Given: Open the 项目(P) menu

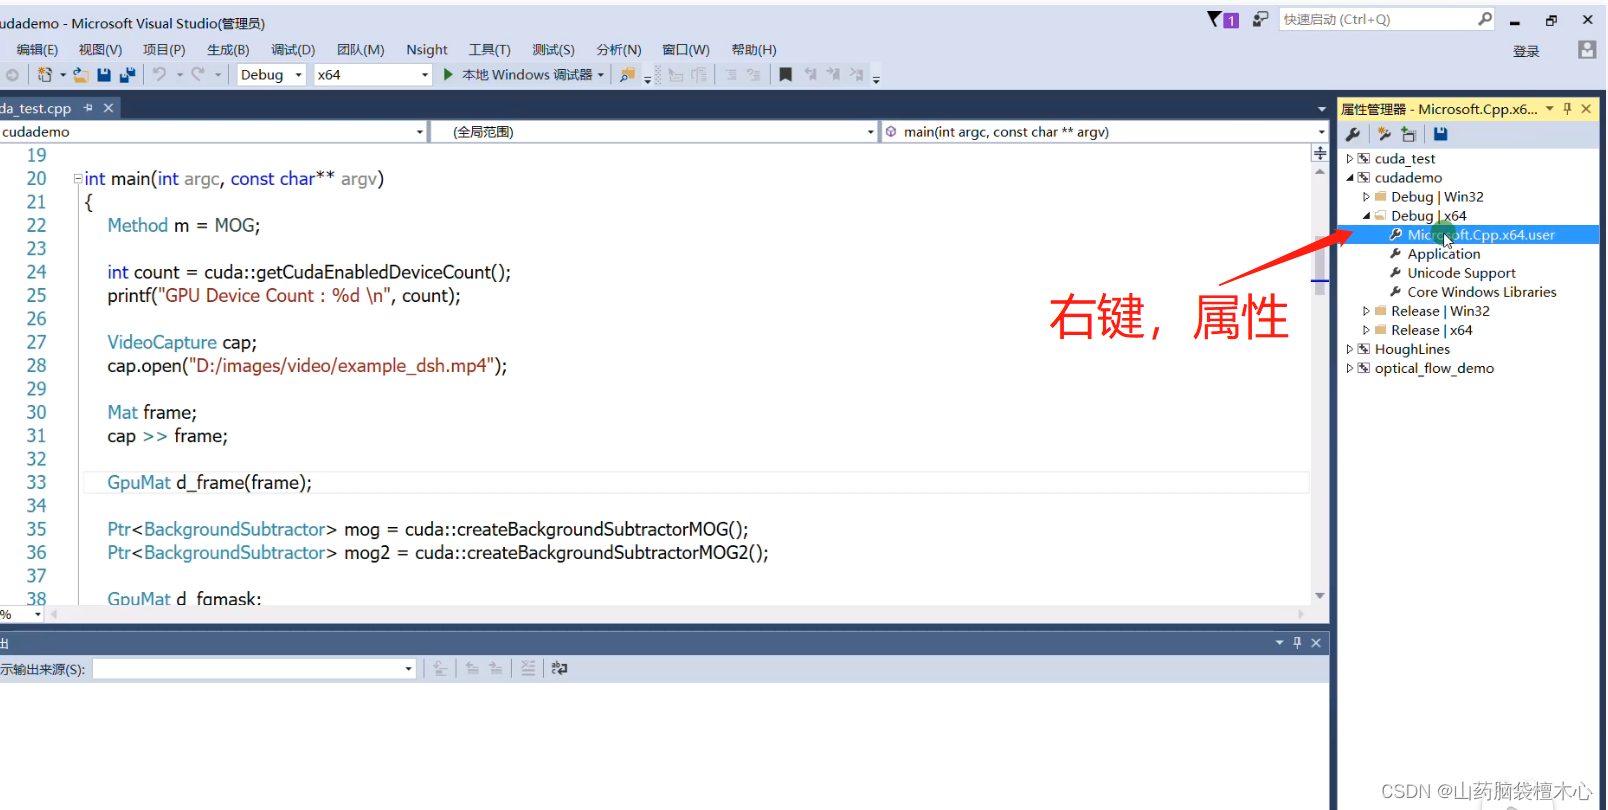Looking at the screenshot, I should pyautogui.click(x=164, y=50).
